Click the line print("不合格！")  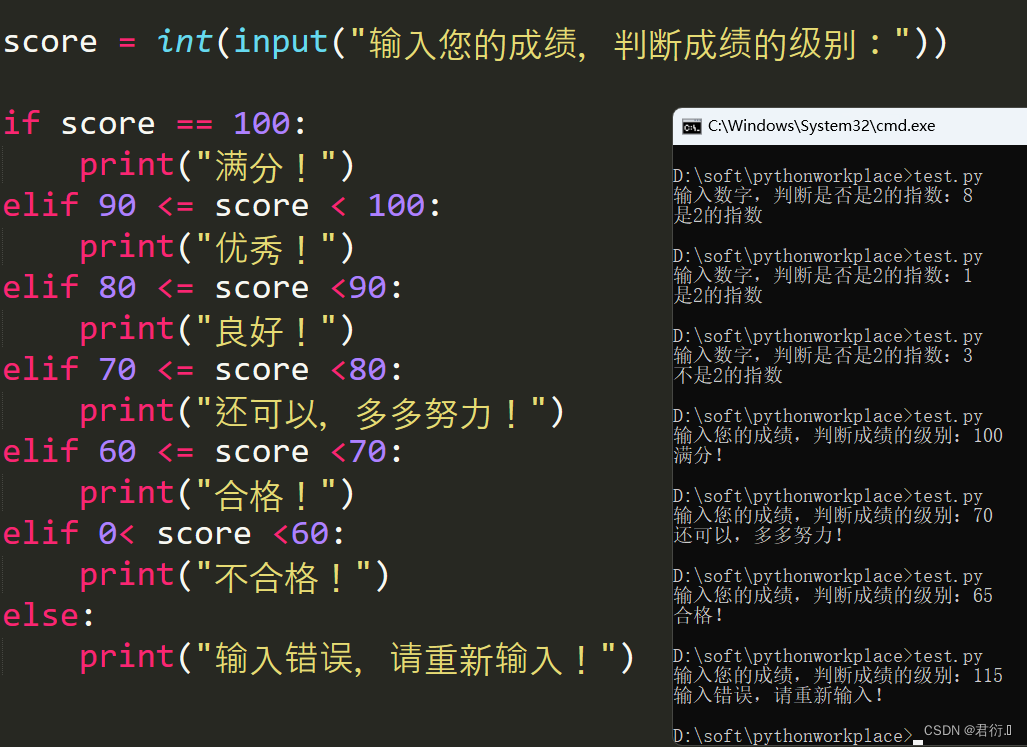tap(234, 575)
